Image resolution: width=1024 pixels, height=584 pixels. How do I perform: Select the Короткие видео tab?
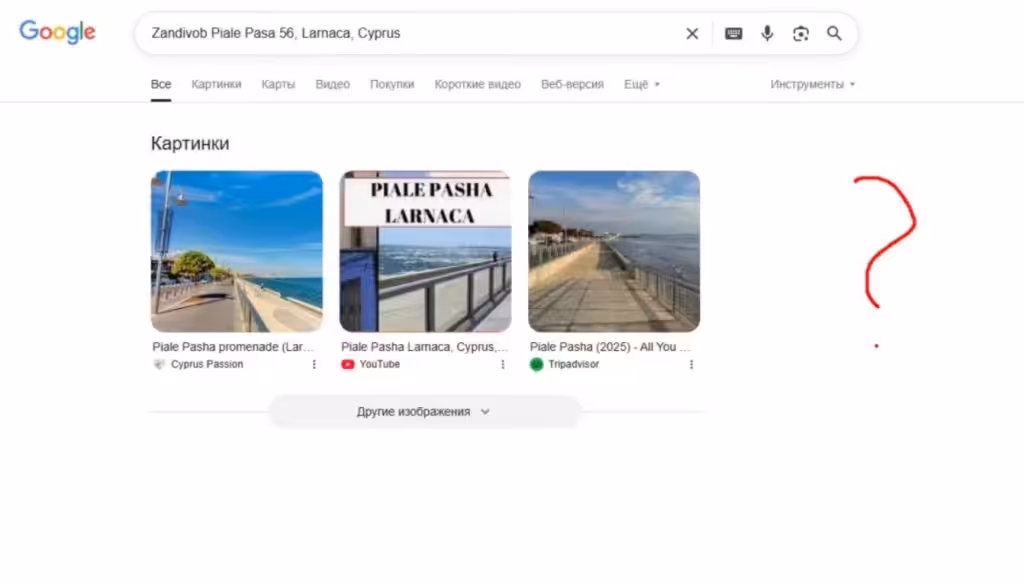click(477, 84)
